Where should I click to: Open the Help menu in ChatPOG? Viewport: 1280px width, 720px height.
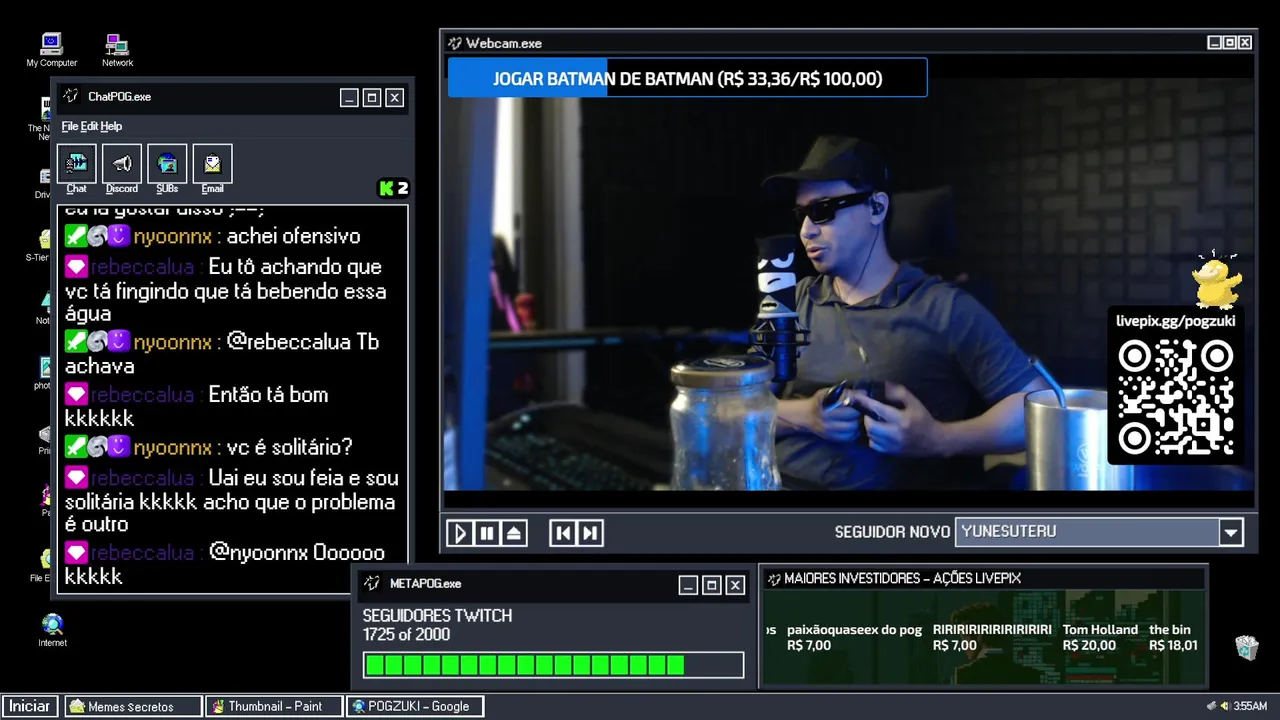coord(111,126)
